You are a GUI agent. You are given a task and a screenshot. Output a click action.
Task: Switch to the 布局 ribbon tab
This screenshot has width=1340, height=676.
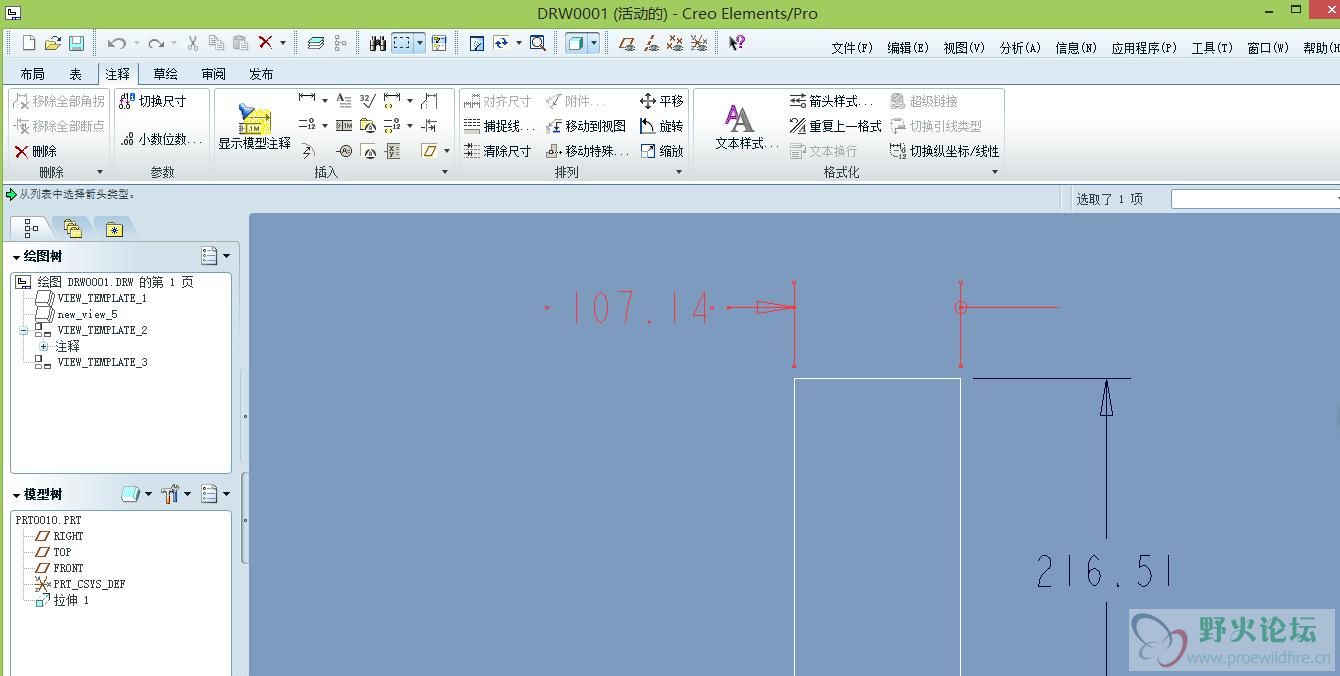[33, 74]
